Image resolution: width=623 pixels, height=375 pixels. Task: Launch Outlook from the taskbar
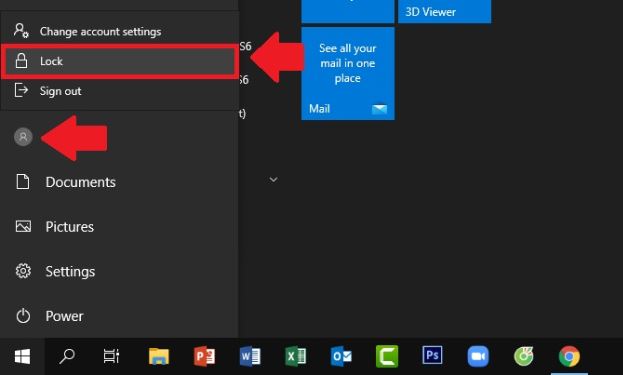pyautogui.click(x=341, y=356)
